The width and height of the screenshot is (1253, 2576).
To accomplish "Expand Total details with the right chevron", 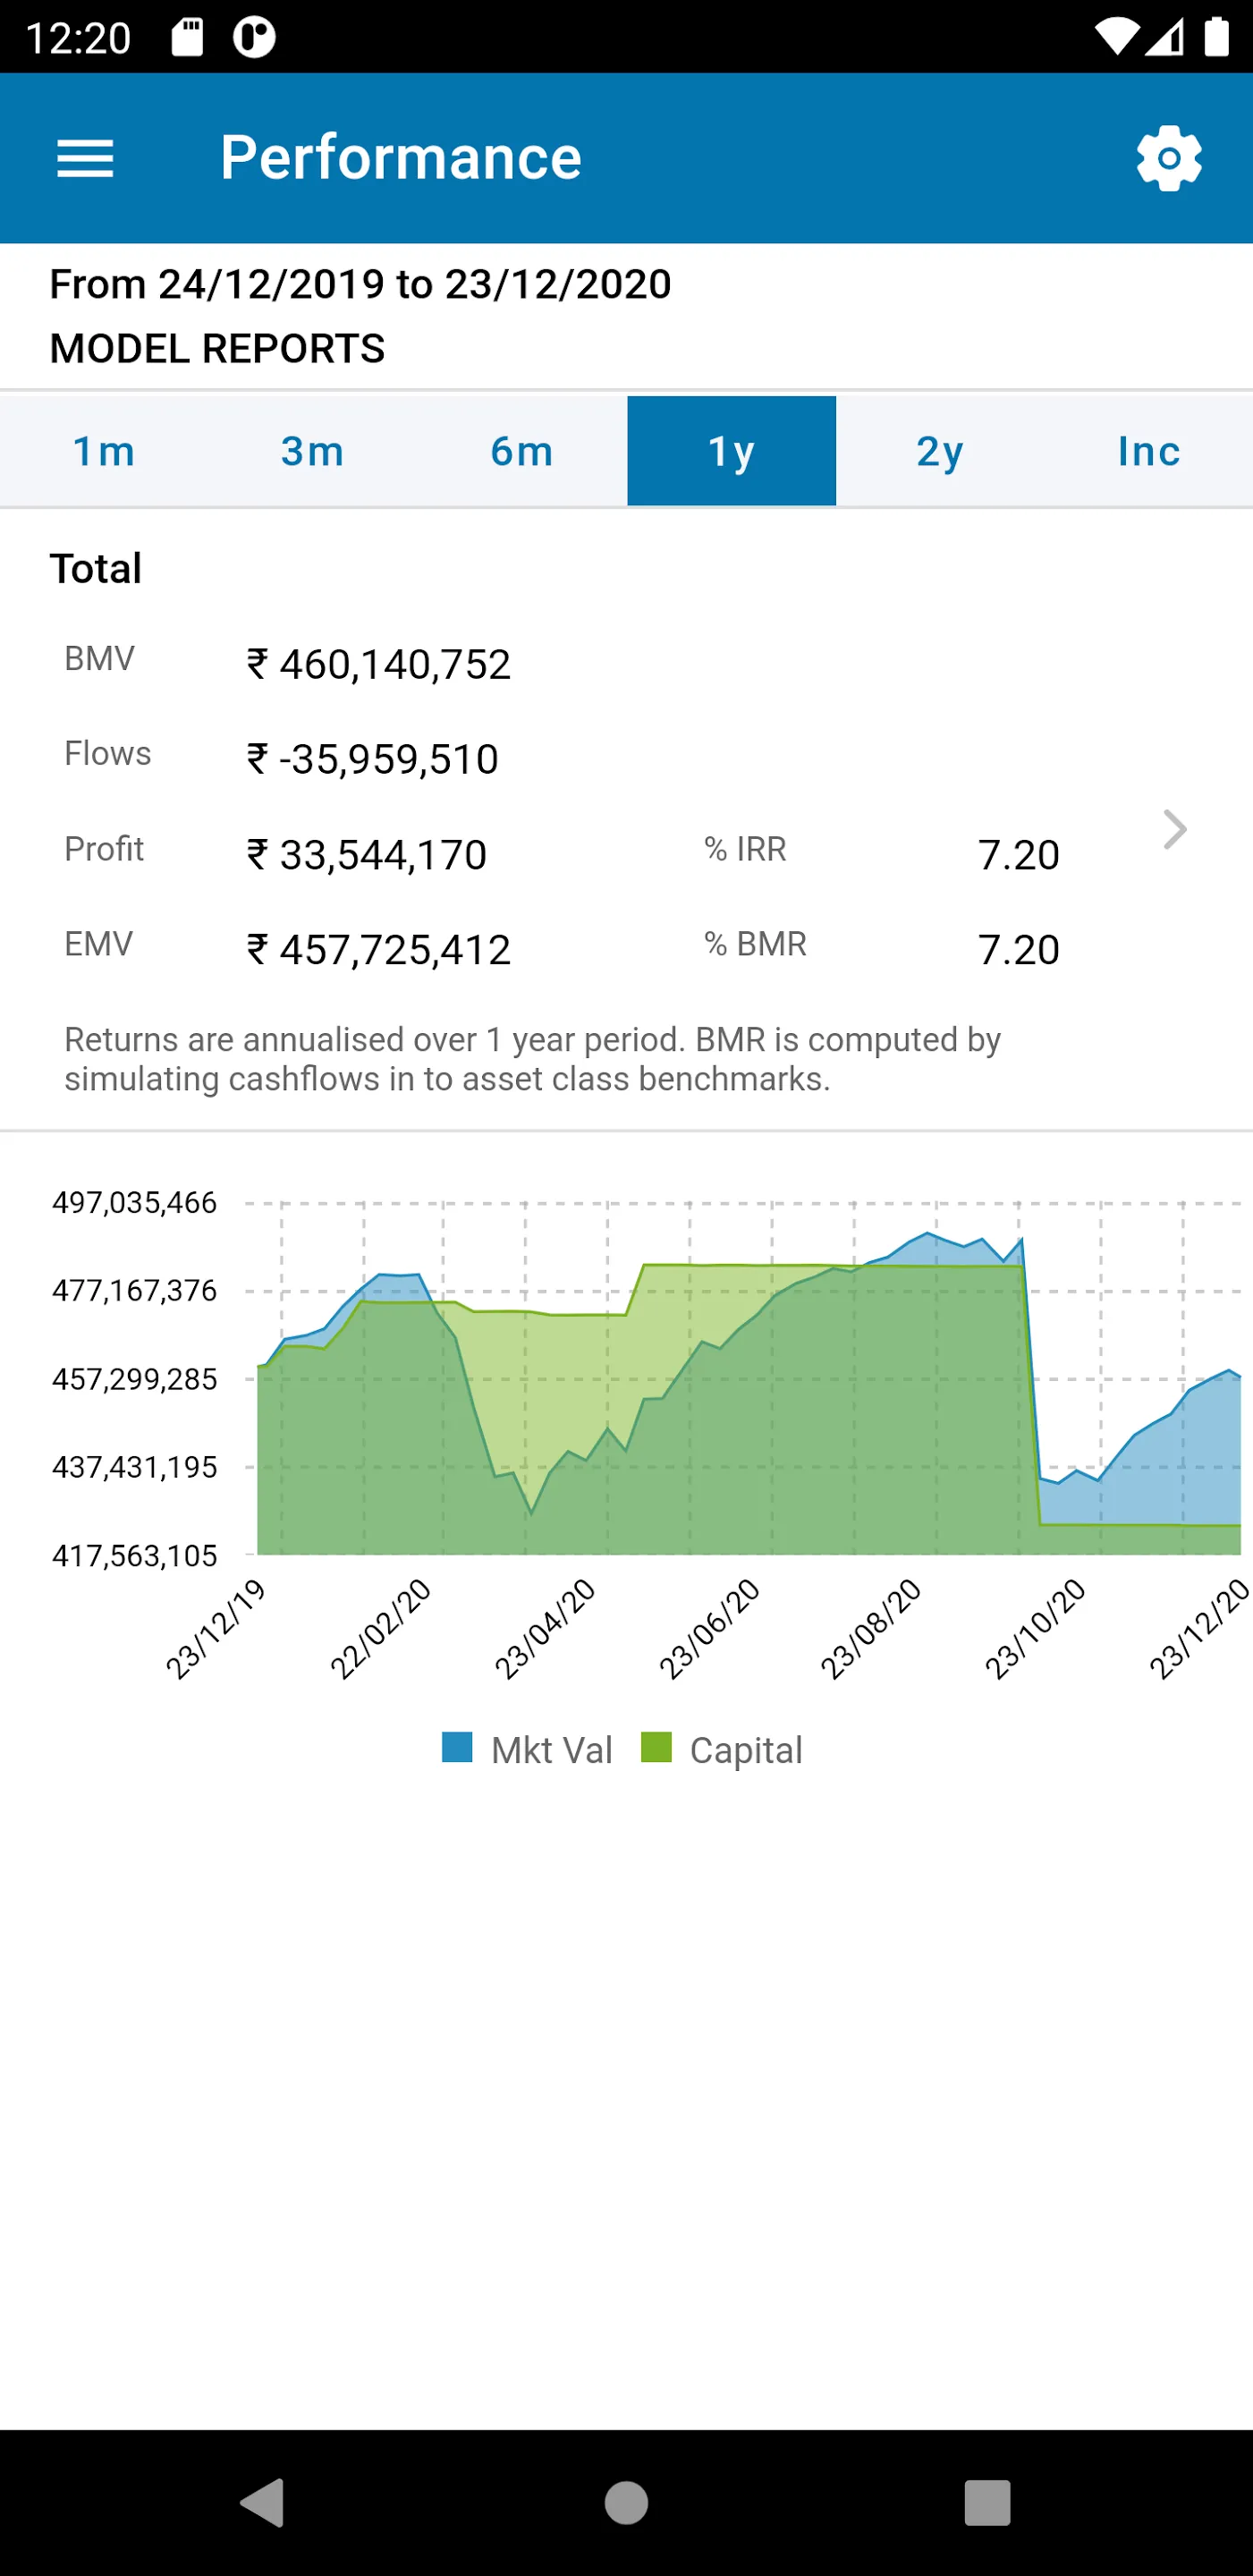I will pos(1175,829).
